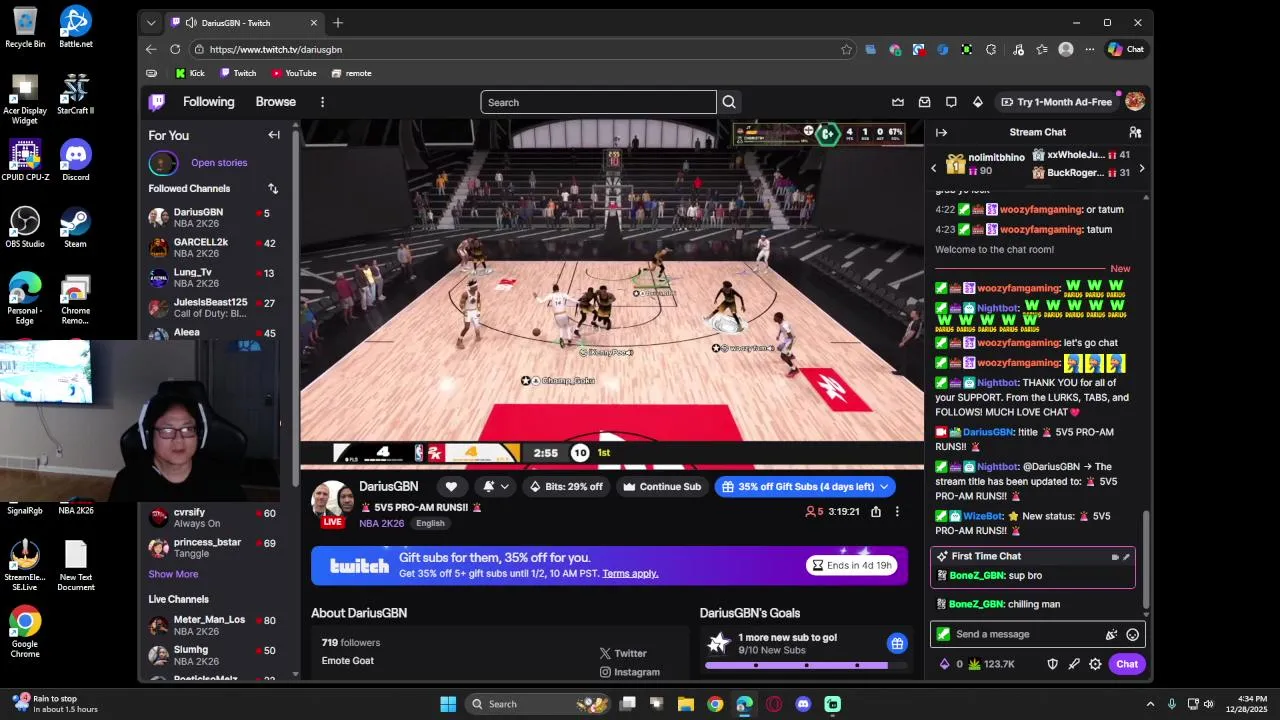The width and height of the screenshot is (1280, 720).
Task: Open JulesIsBeast125 followed channel
Action: click(213, 307)
